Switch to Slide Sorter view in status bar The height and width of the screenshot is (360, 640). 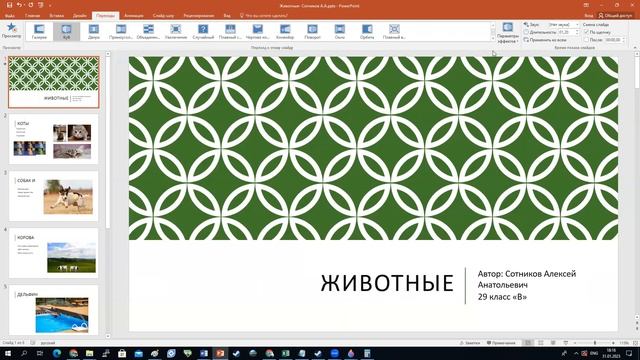click(x=540, y=343)
